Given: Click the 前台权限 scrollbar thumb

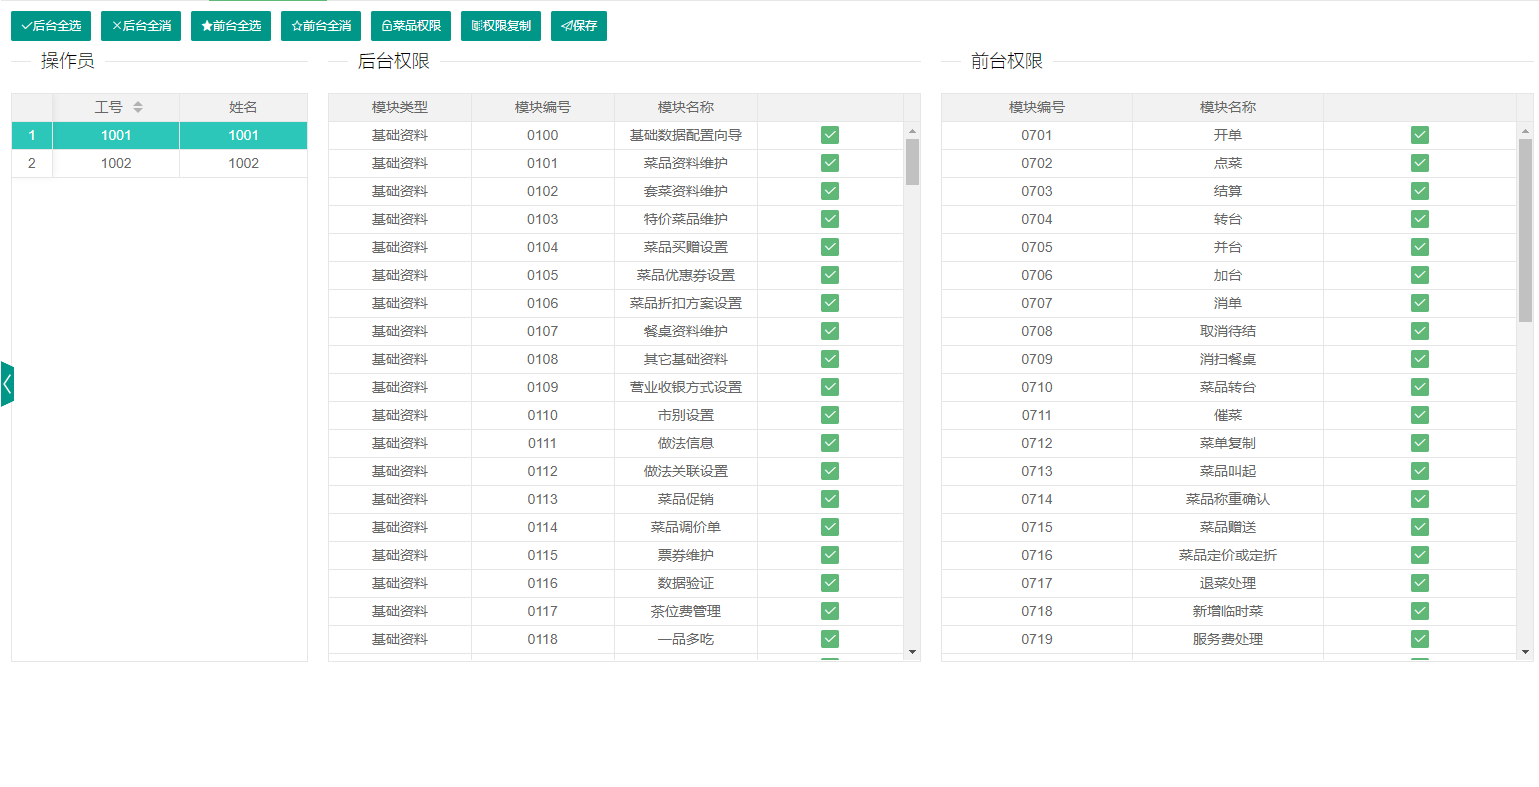Looking at the screenshot, I should pyautogui.click(x=1525, y=230).
